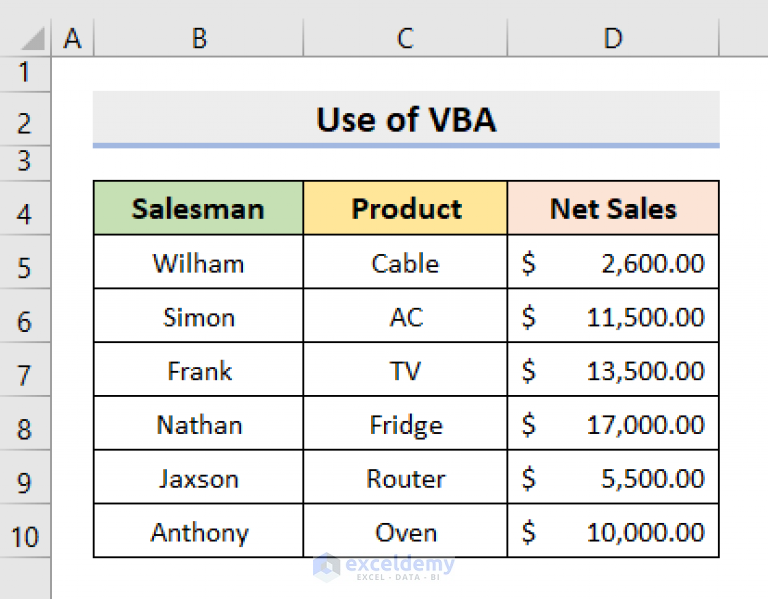This screenshot has width=768, height=599.
Task: Select the cell showing 11,500.00
Action: point(613,316)
